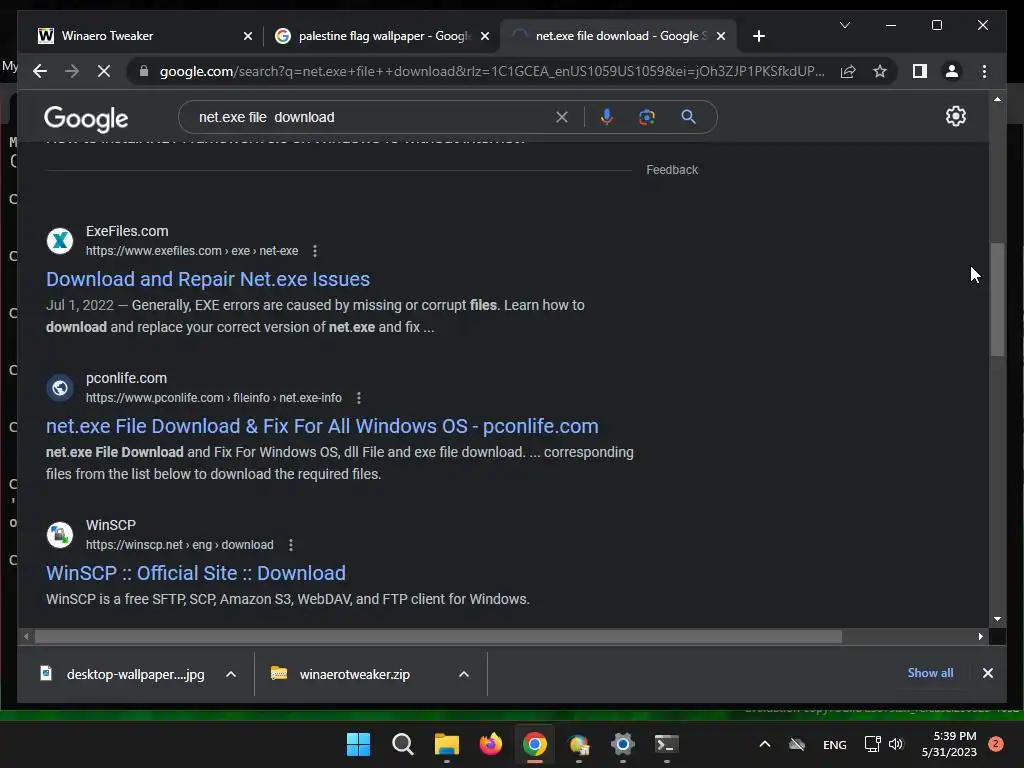Screen dimensions: 1024x768
Task: Open volume control in system tray
Action: (x=896, y=744)
